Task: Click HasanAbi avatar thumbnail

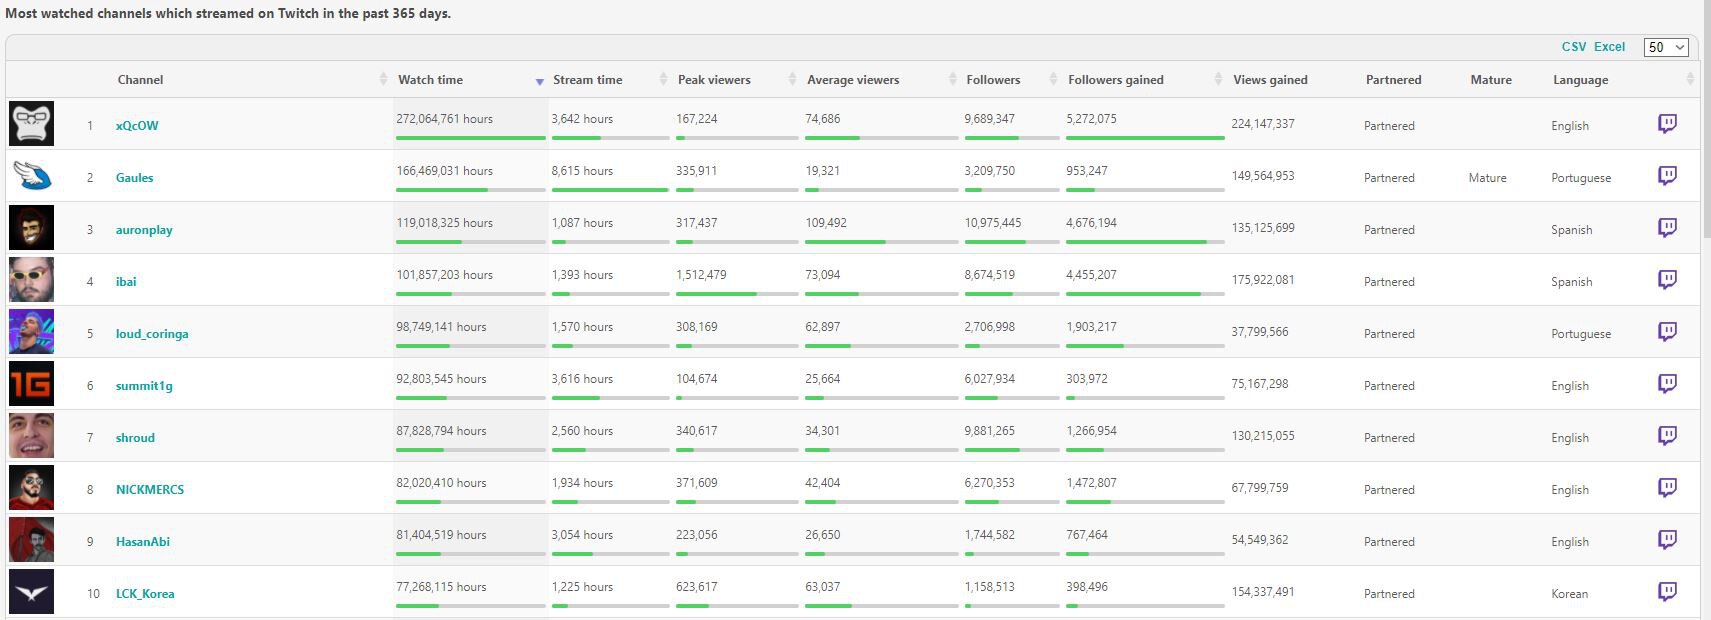Action: click(31, 540)
